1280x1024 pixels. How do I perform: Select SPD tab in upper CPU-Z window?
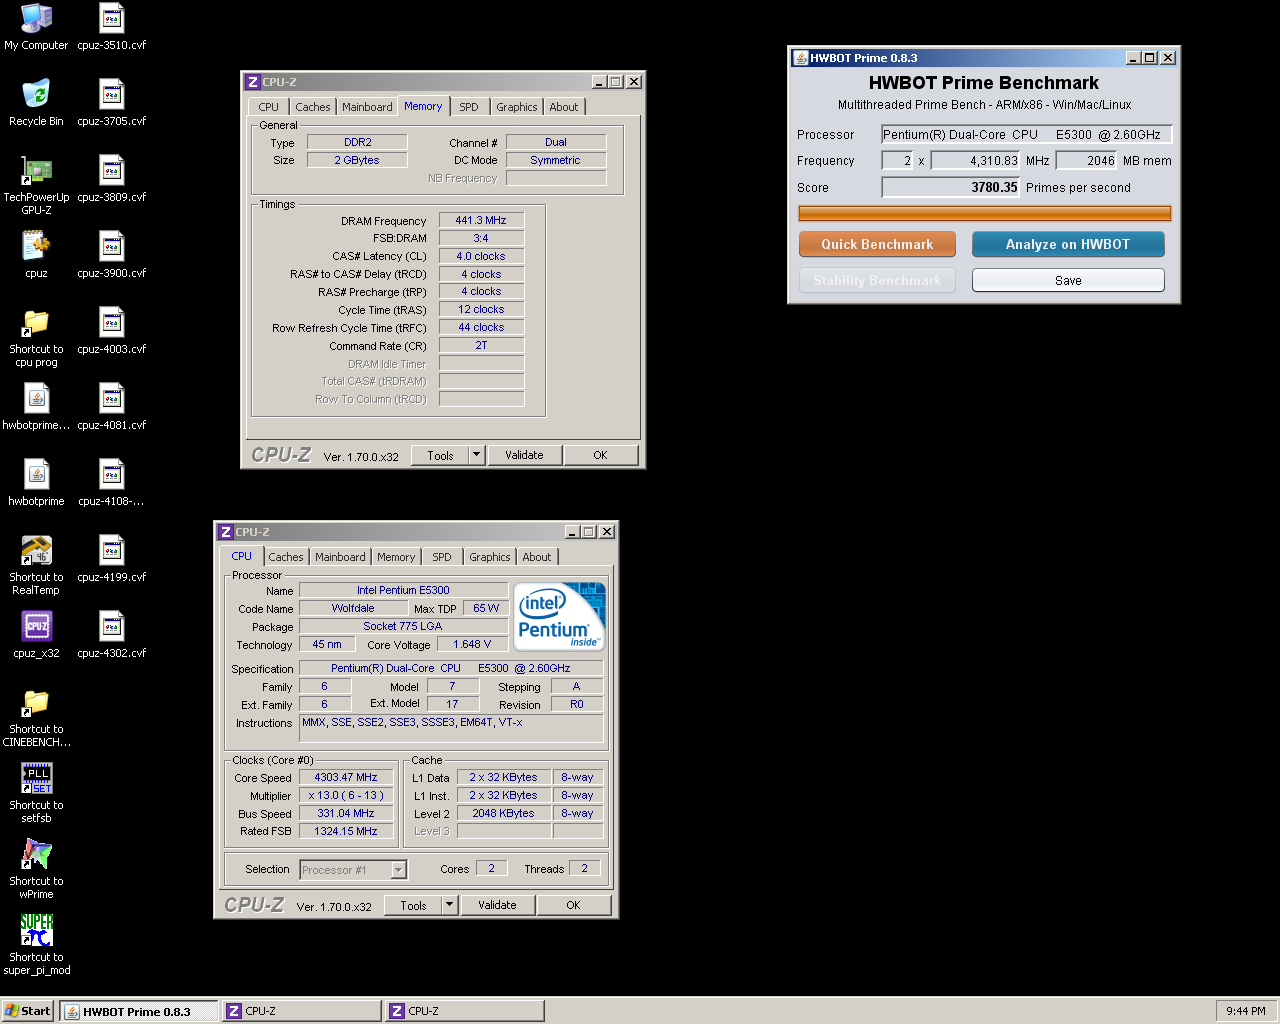tap(468, 107)
